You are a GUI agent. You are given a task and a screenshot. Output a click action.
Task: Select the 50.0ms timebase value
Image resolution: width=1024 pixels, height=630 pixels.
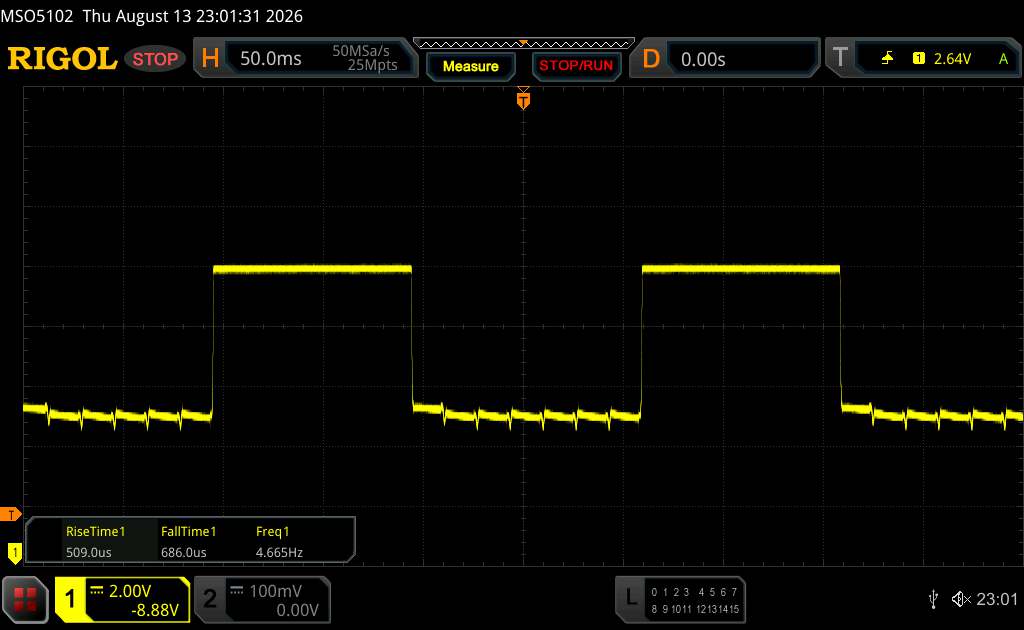point(270,59)
